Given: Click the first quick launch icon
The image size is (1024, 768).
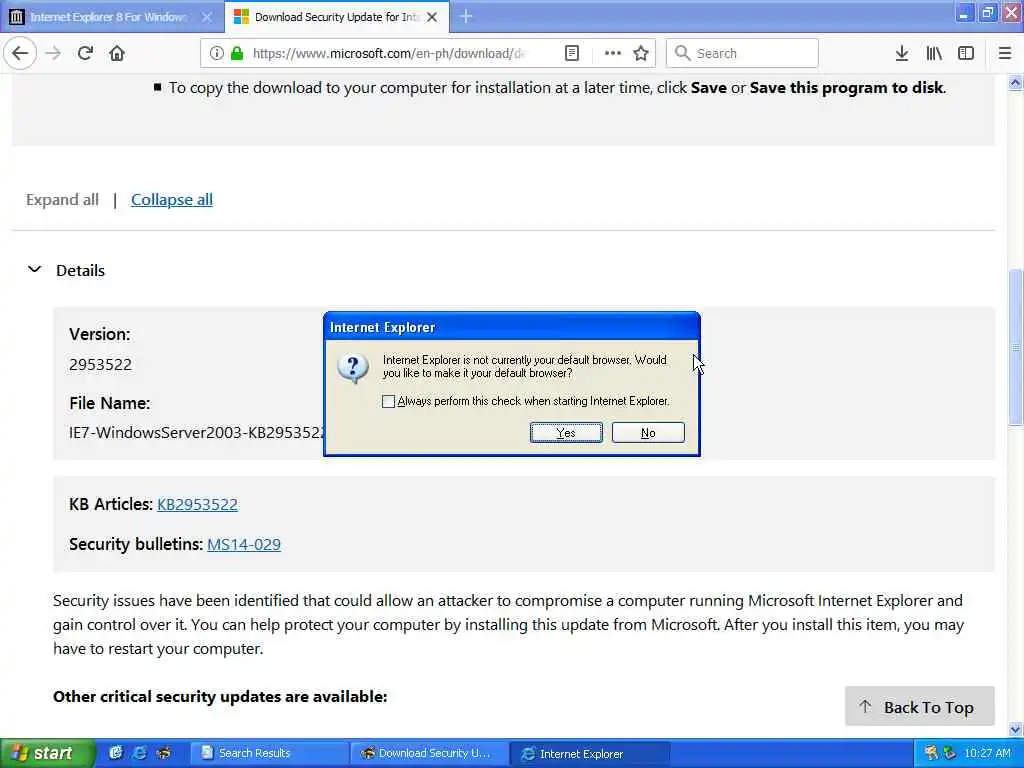Looking at the screenshot, I should 116,753.
